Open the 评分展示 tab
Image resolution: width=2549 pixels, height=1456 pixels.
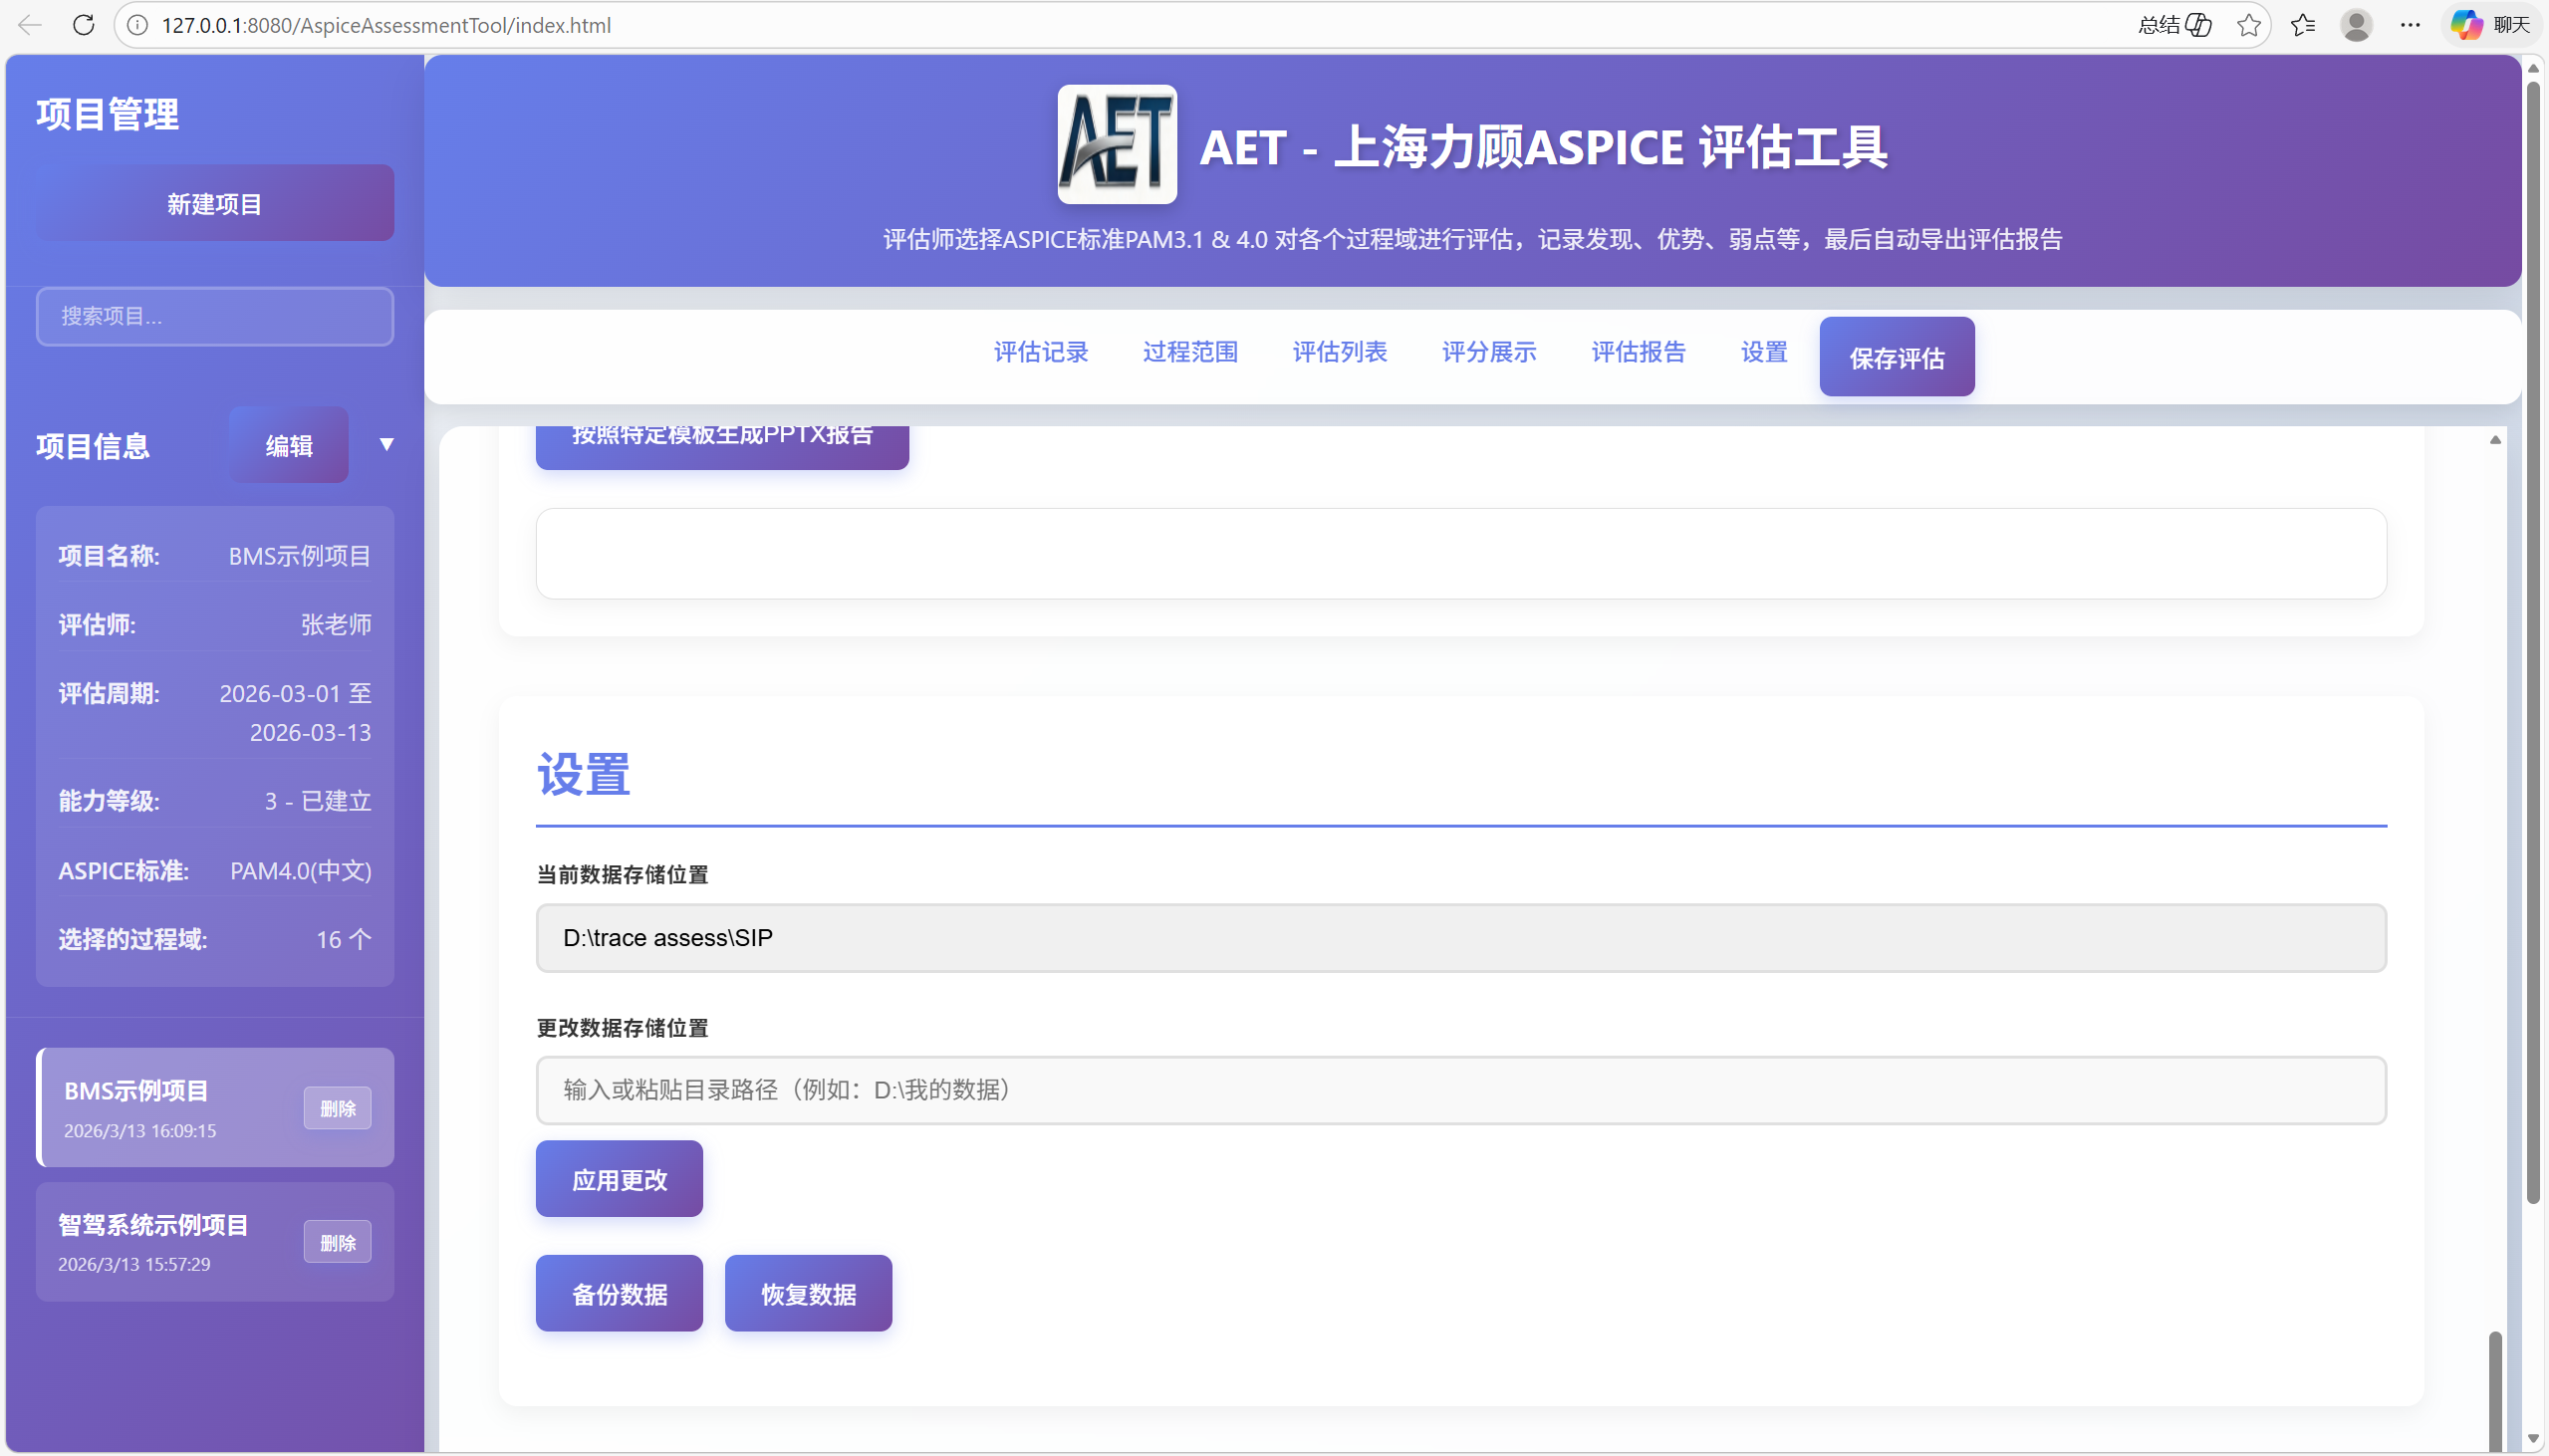tap(1488, 352)
